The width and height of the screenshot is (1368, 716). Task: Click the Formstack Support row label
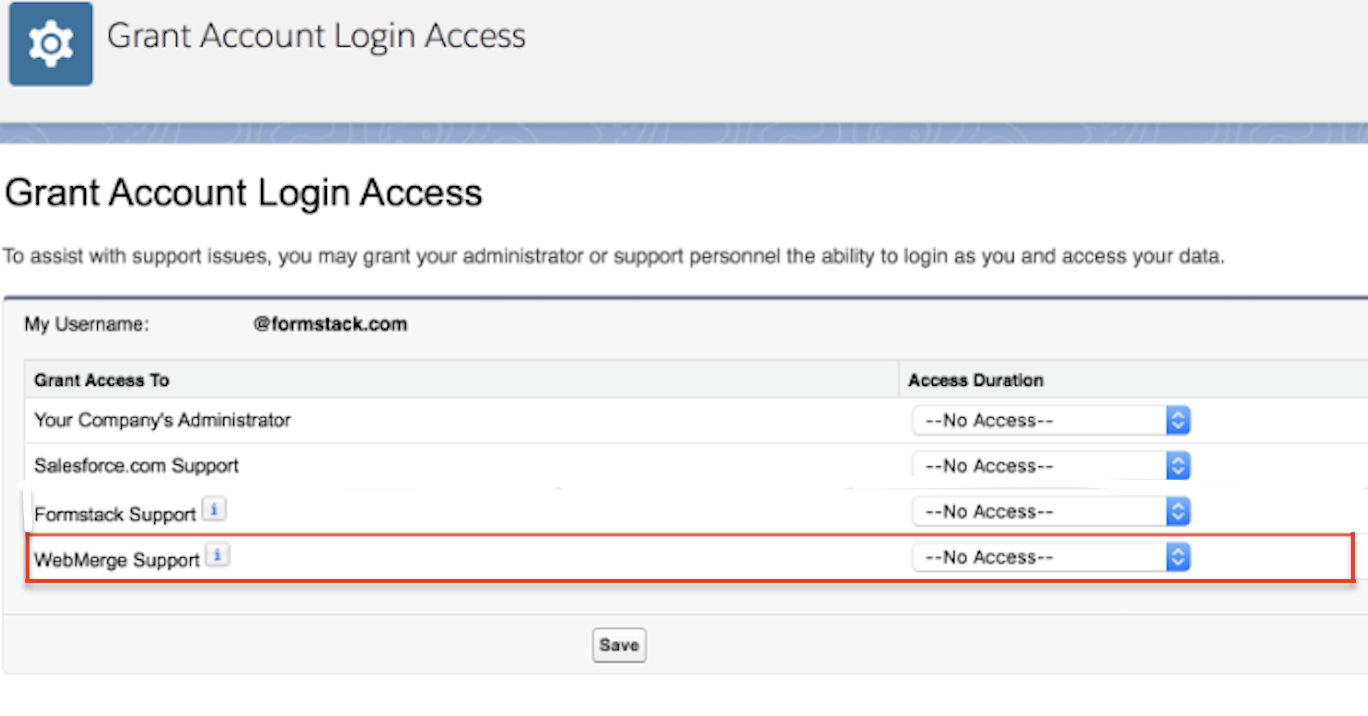click(x=114, y=515)
